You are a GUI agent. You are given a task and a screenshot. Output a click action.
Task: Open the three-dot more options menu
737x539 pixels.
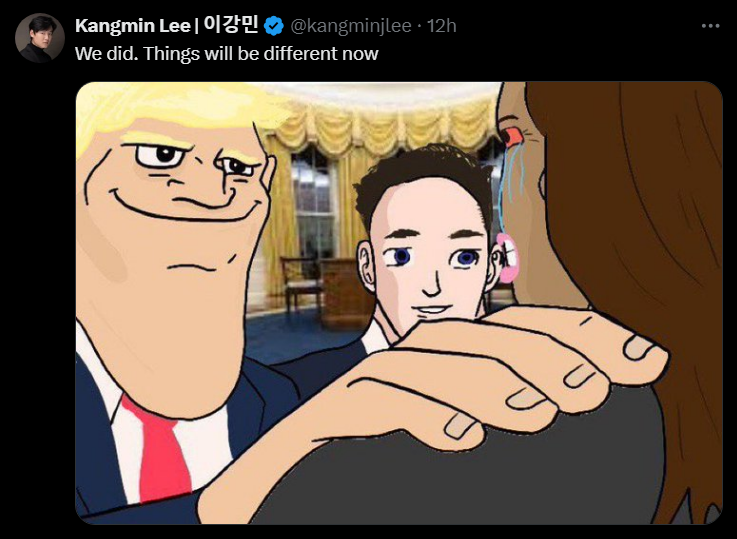[x=710, y=26]
